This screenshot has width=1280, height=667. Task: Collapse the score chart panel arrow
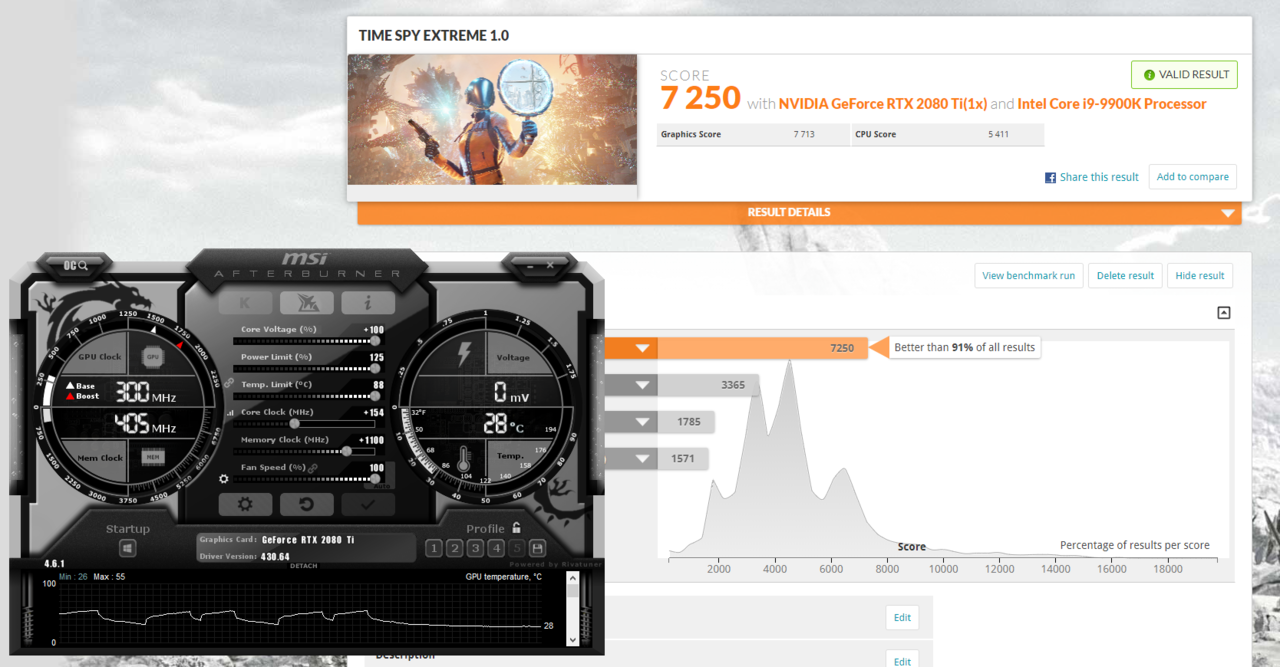pyautogui.click(x=1223, y=313)
